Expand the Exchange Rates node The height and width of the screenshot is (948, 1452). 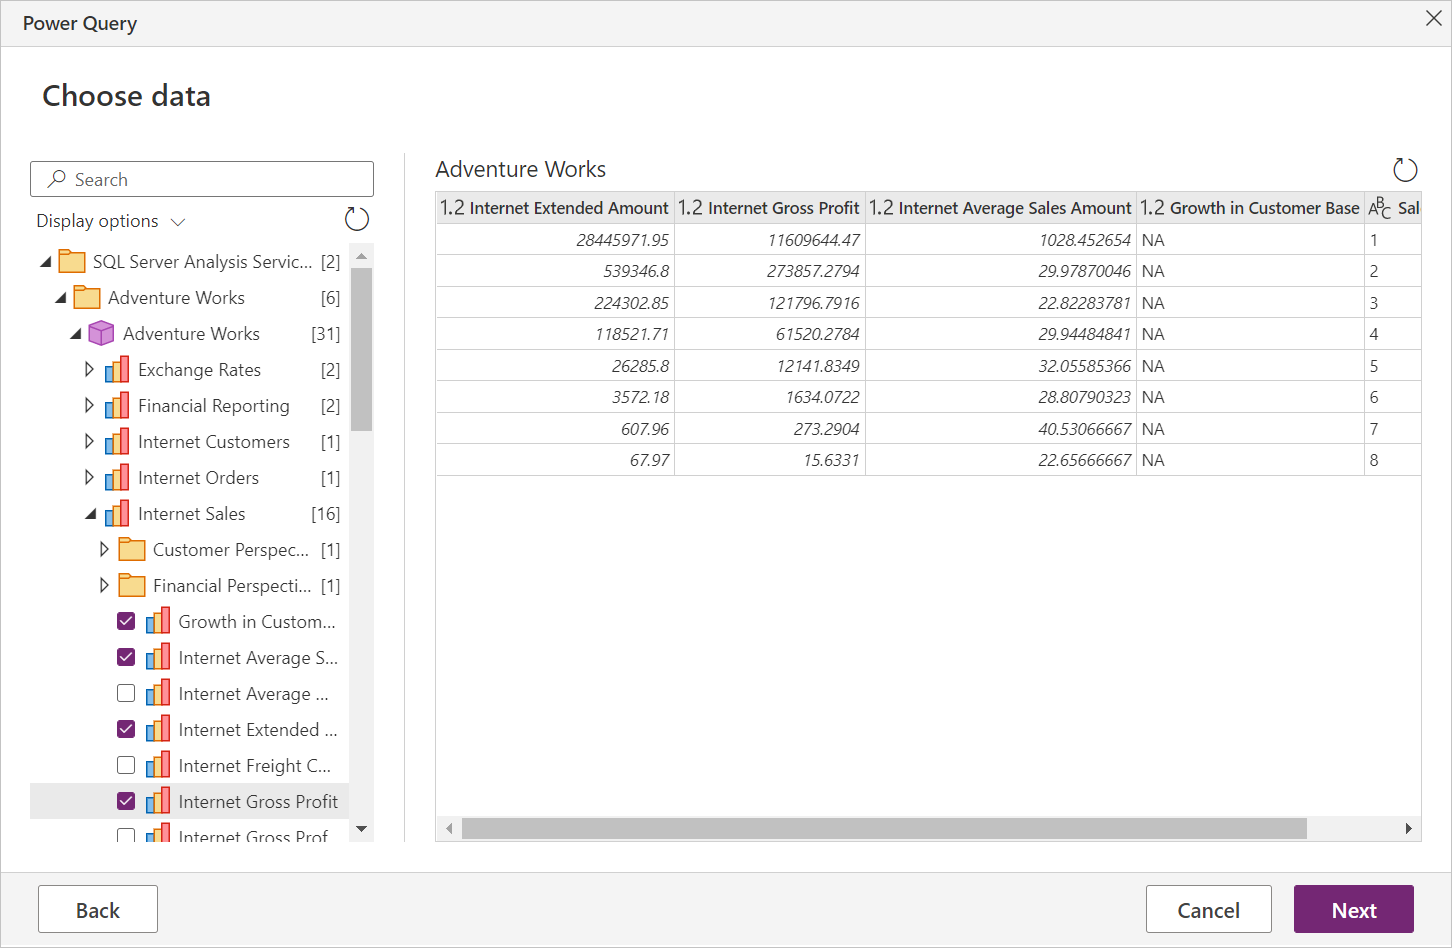pyautogui.click(x=88, y=369)
